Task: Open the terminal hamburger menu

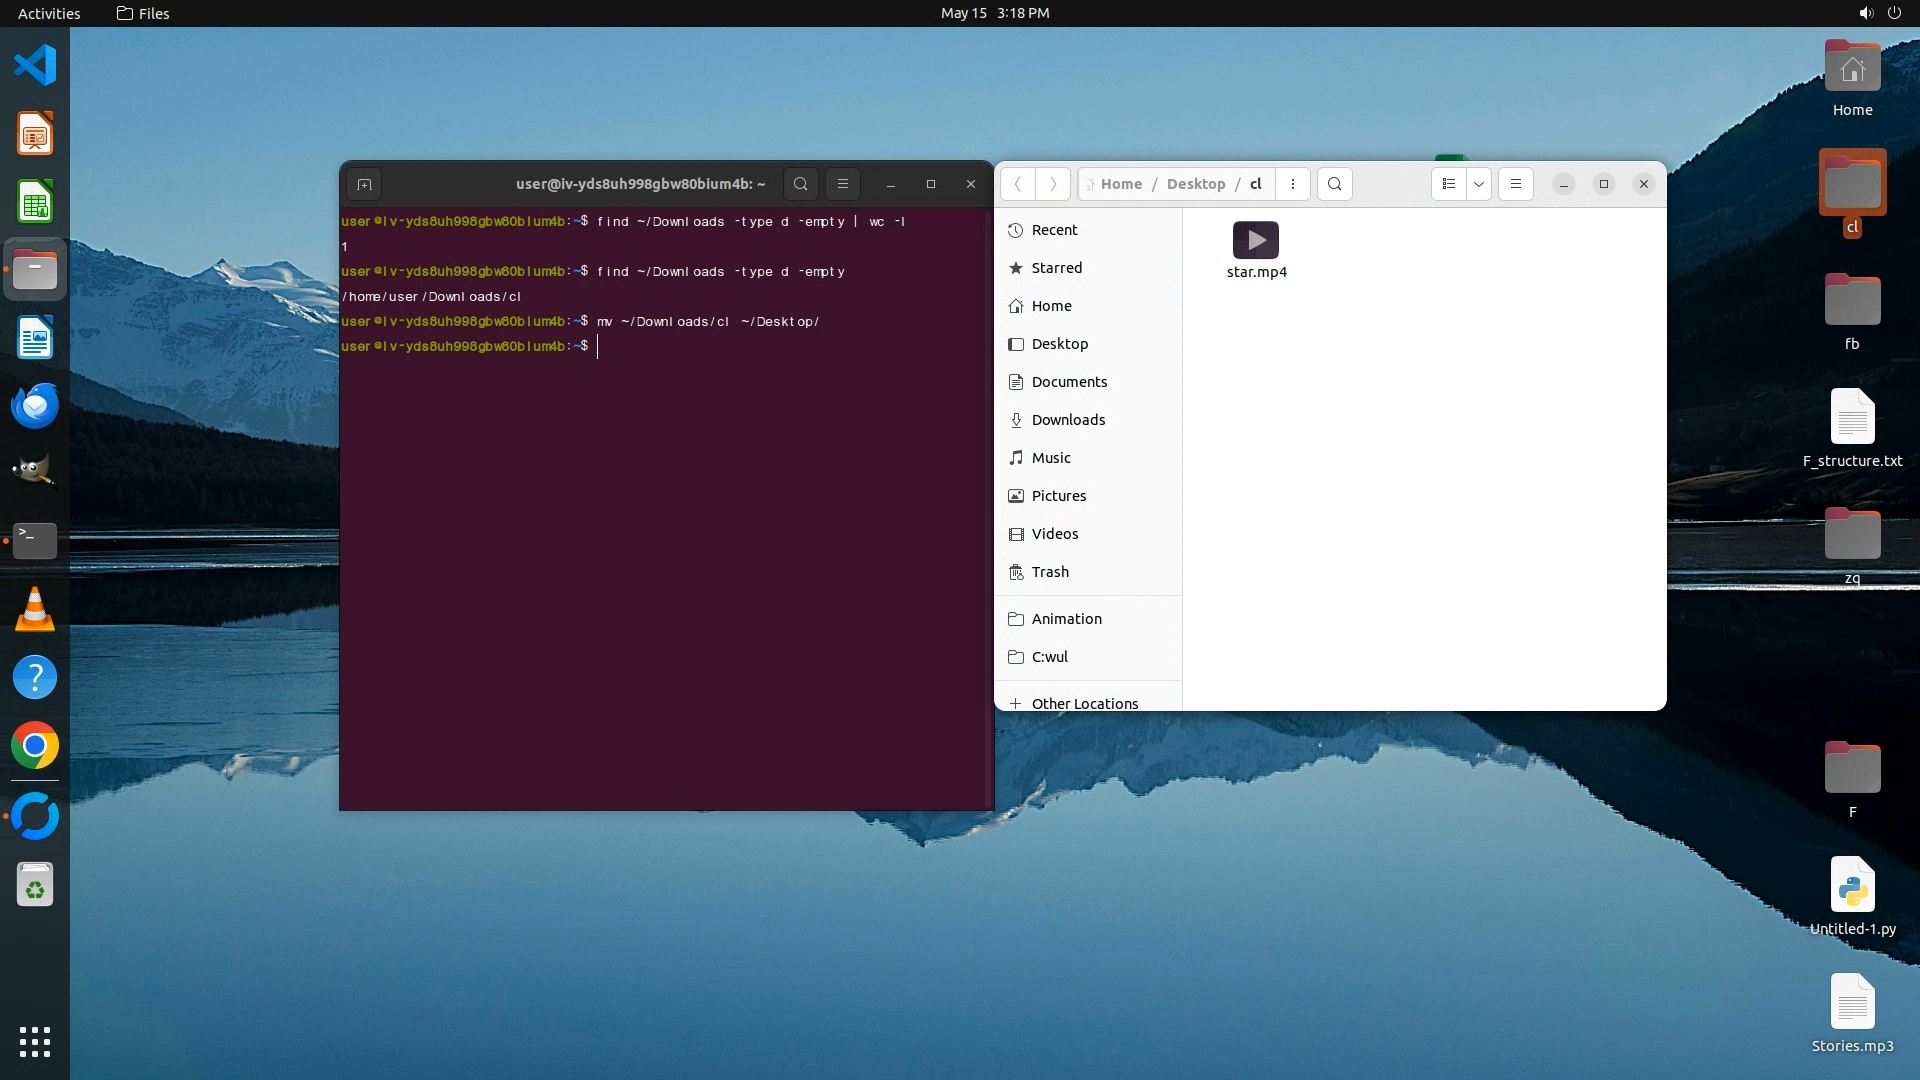Action: (x=843, y=184)
